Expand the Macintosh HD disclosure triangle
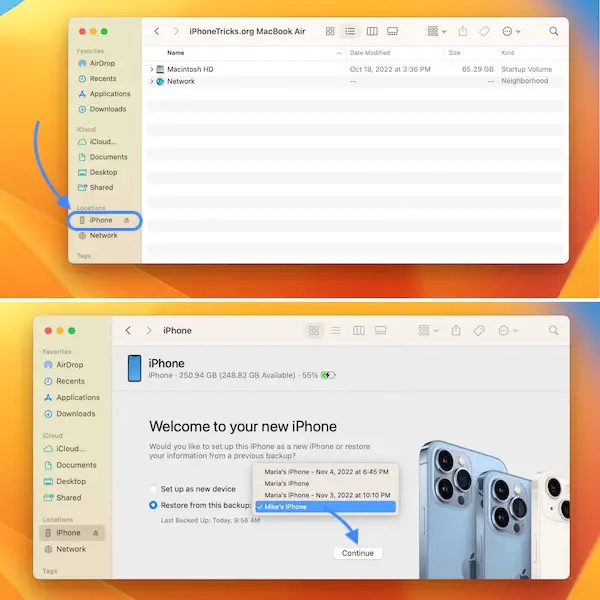600x600 pixels. coord(152,69)
